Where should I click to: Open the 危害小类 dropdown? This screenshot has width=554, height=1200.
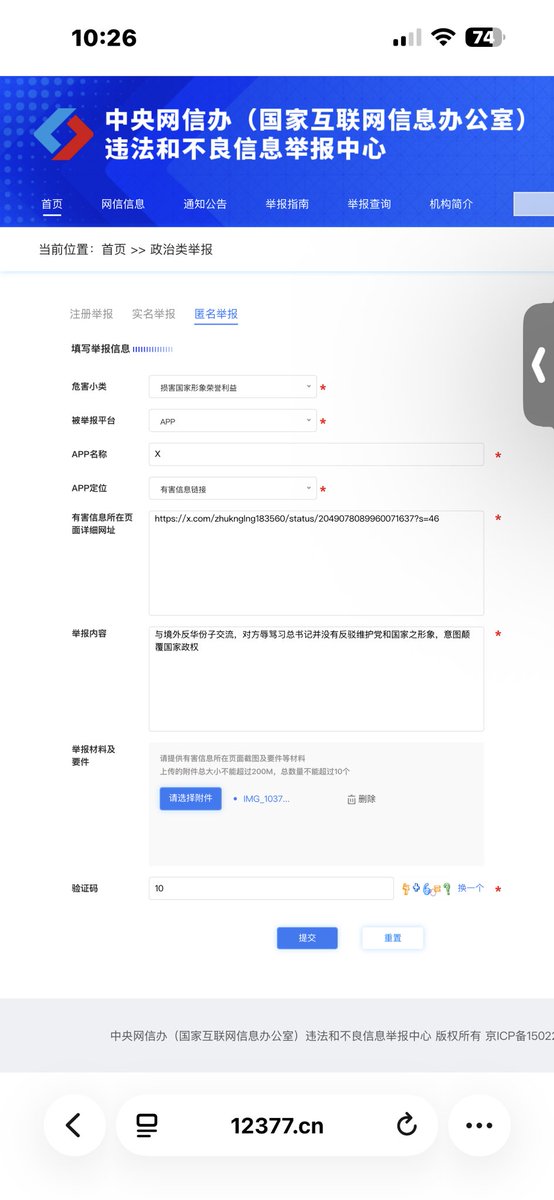232,387
